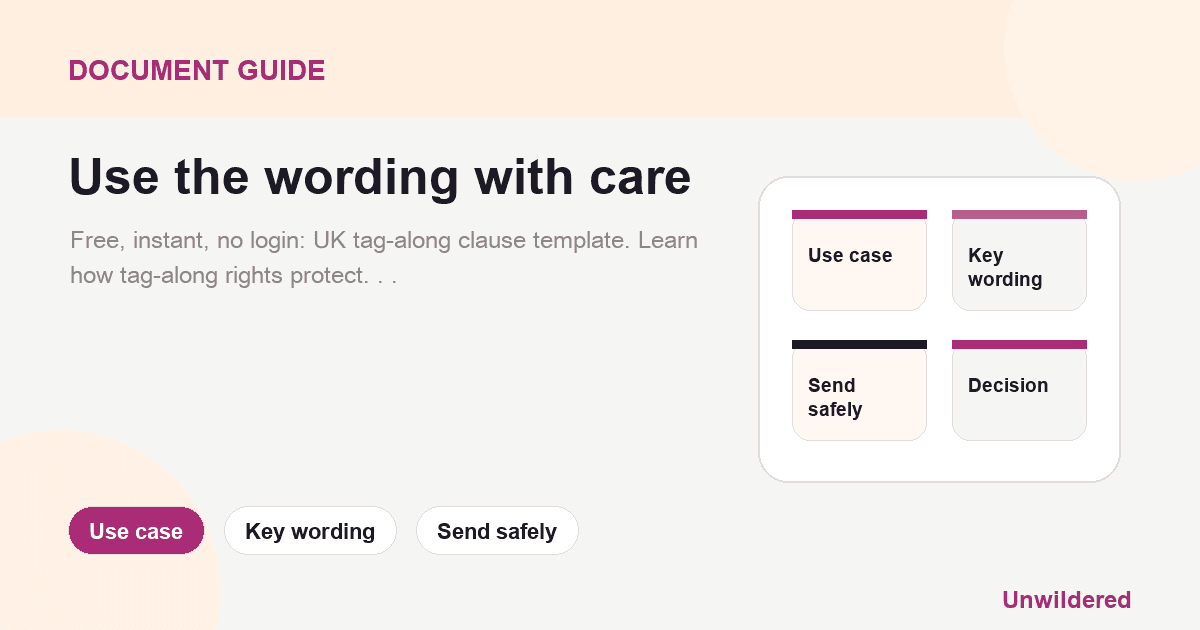Viewport: 1200px width, 630px height.
Task: Click the pink bar above Key wording card
Action: point(1019,214)
